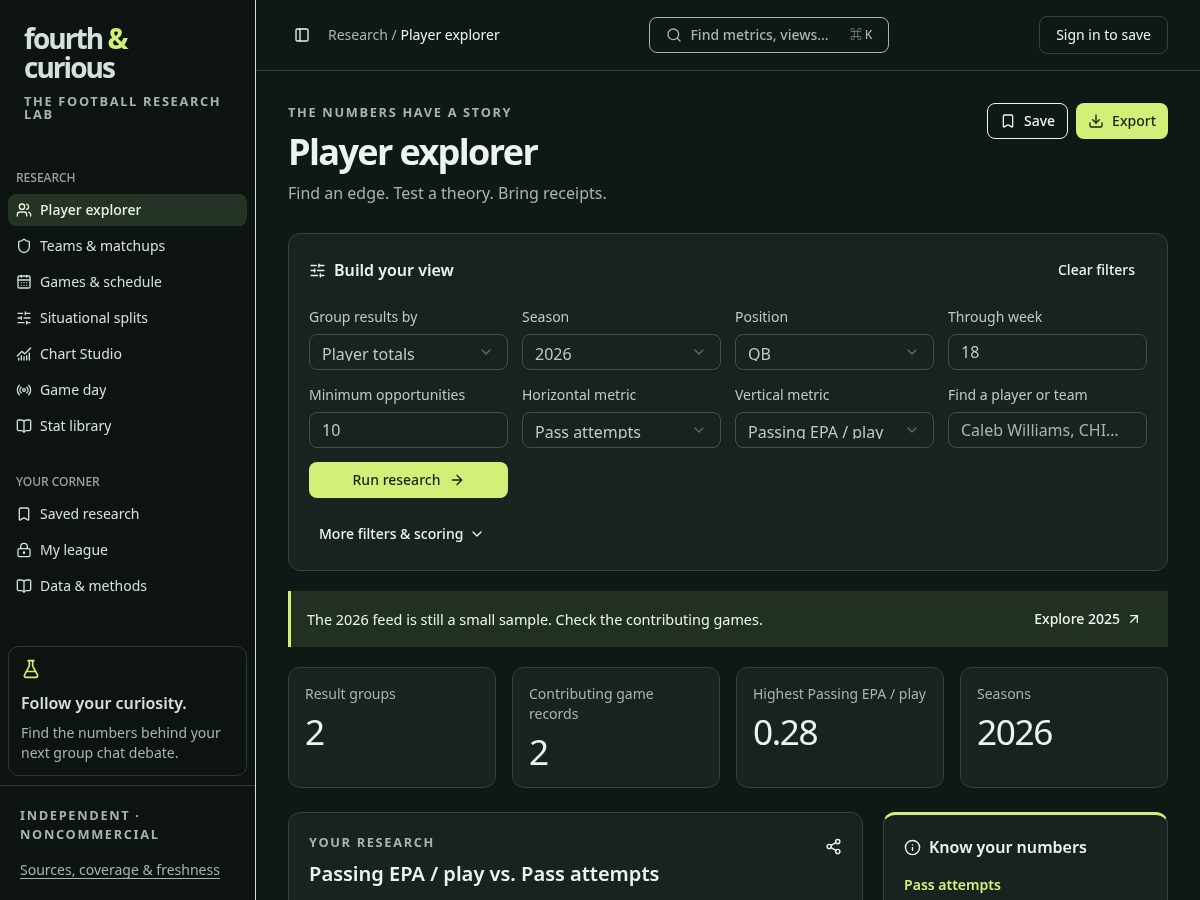Toggle the sidebar panel icon
The height and width of the screenshot is (900, 1200).
pos(302,35)
